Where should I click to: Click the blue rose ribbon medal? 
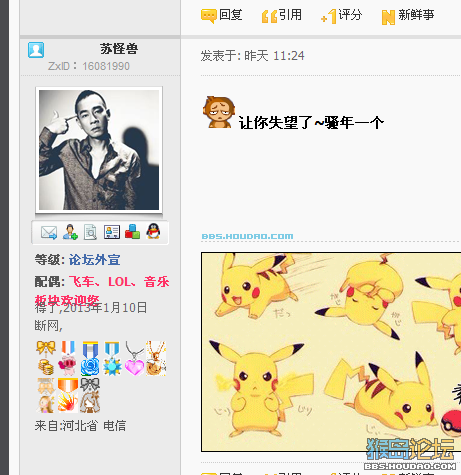90,358
